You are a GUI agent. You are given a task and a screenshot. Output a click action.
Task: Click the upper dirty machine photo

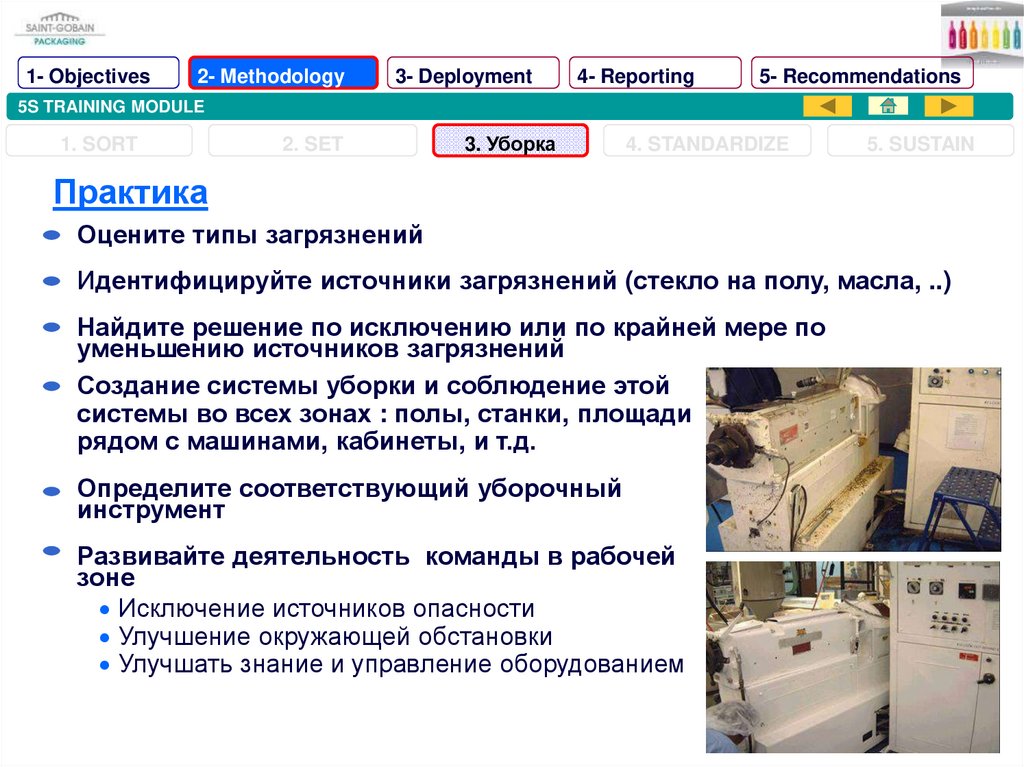click(853, 459)
